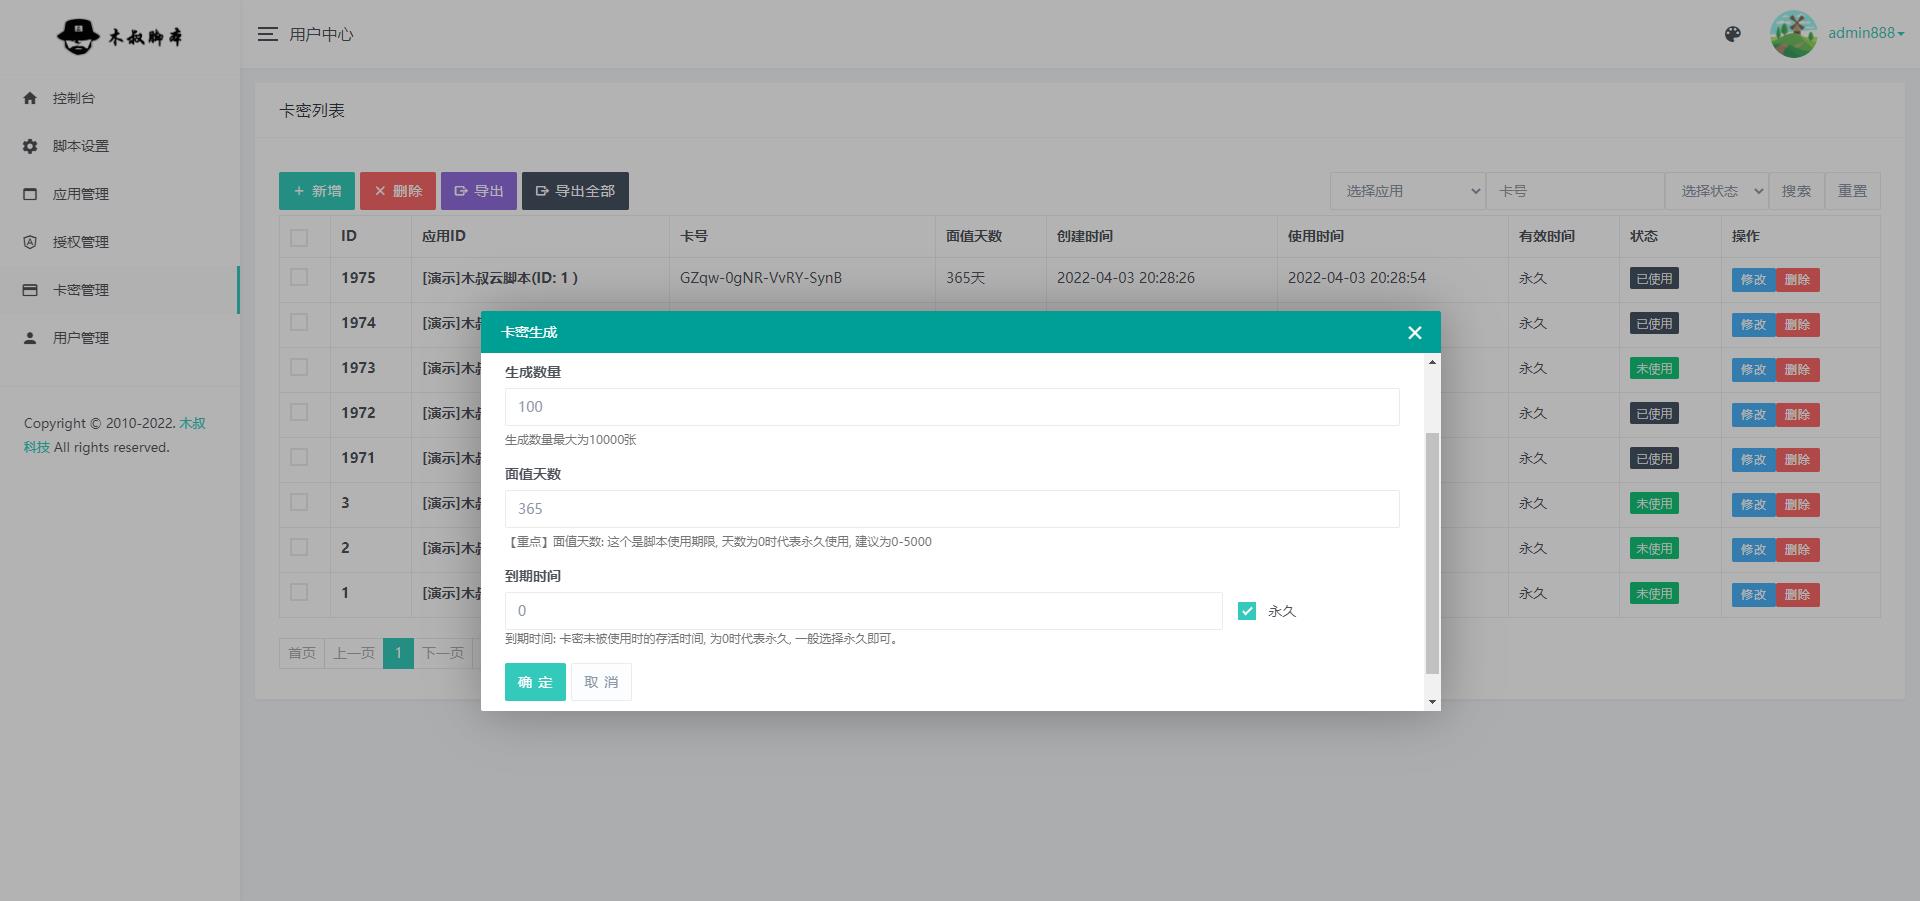Click the card icon for 卡密管理
Image resolution: width=1920 pixels, height=901 pixels.
30,290
